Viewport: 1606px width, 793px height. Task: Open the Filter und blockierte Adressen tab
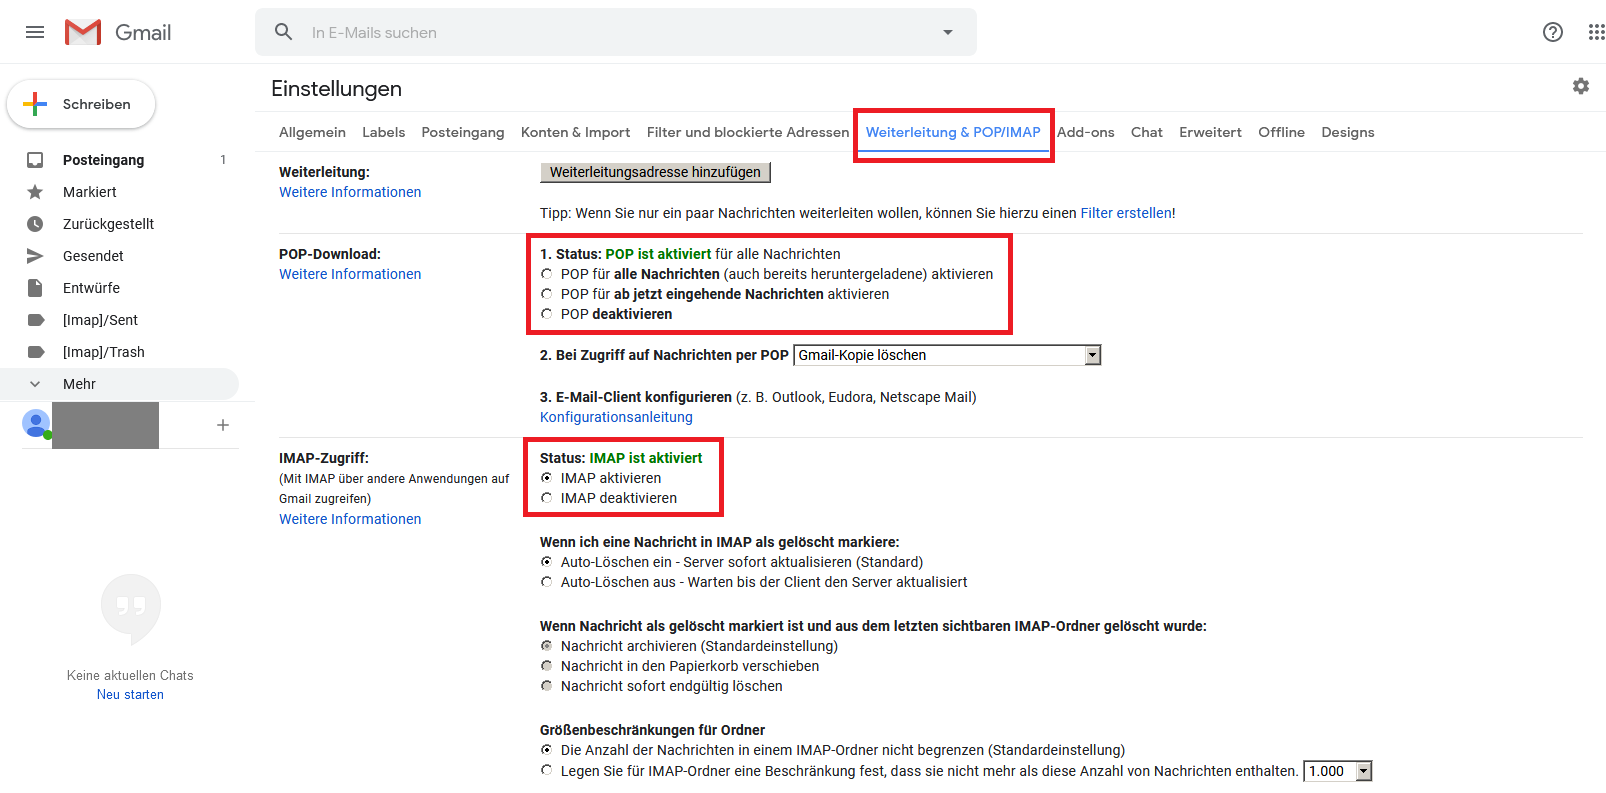click(x=747, y=132)
